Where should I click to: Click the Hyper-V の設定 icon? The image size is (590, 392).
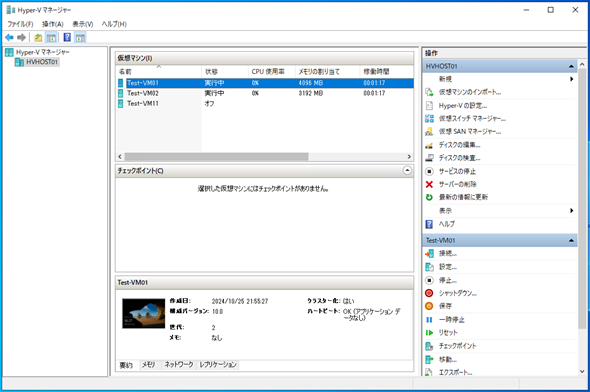coord(429,105)
